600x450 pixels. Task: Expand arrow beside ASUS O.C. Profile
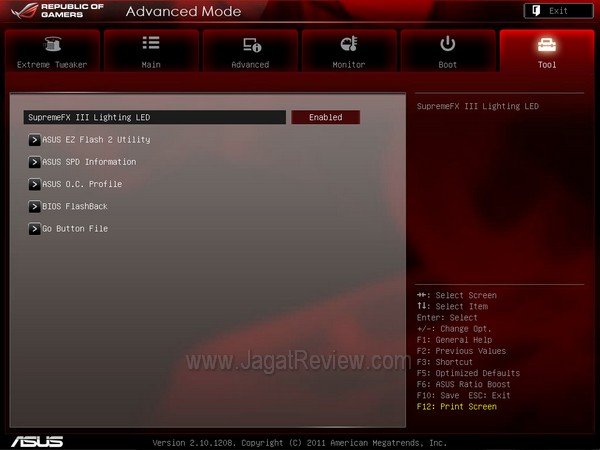tap(34, 184)
